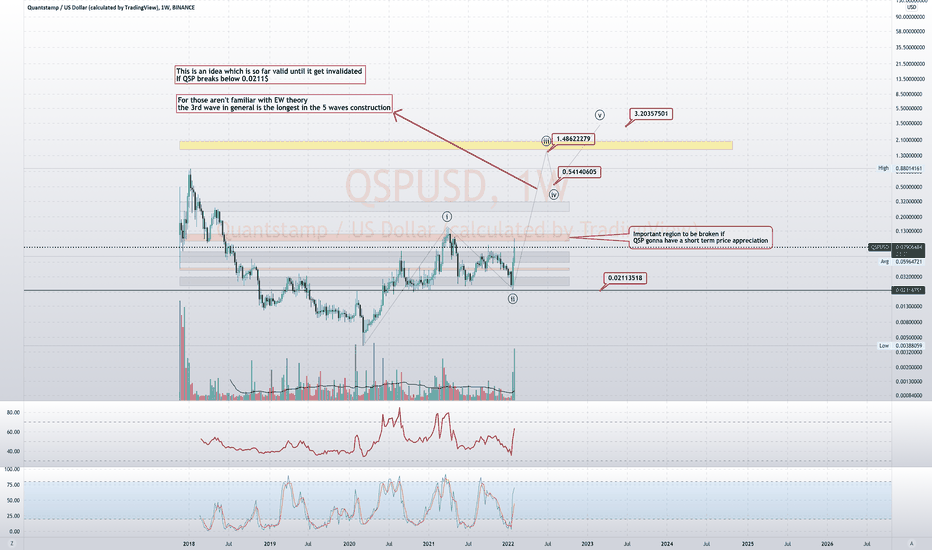This screenshot has height=550, width=932.
Task: Click the 2021 label on time axis
Action: point(429,543)
